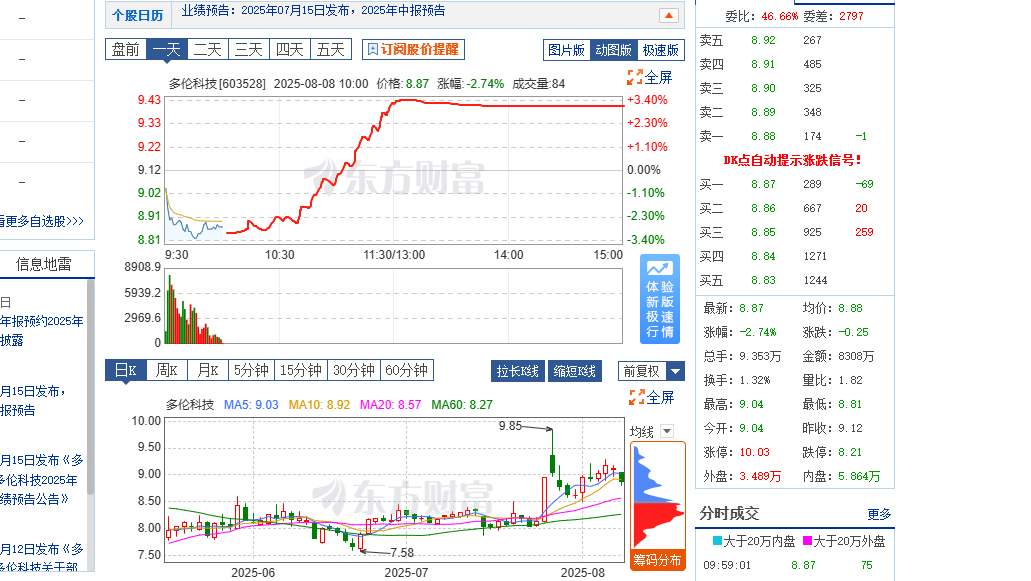
Task: Open the 信息地雷 panel header
Action: (x=43, y=264)
